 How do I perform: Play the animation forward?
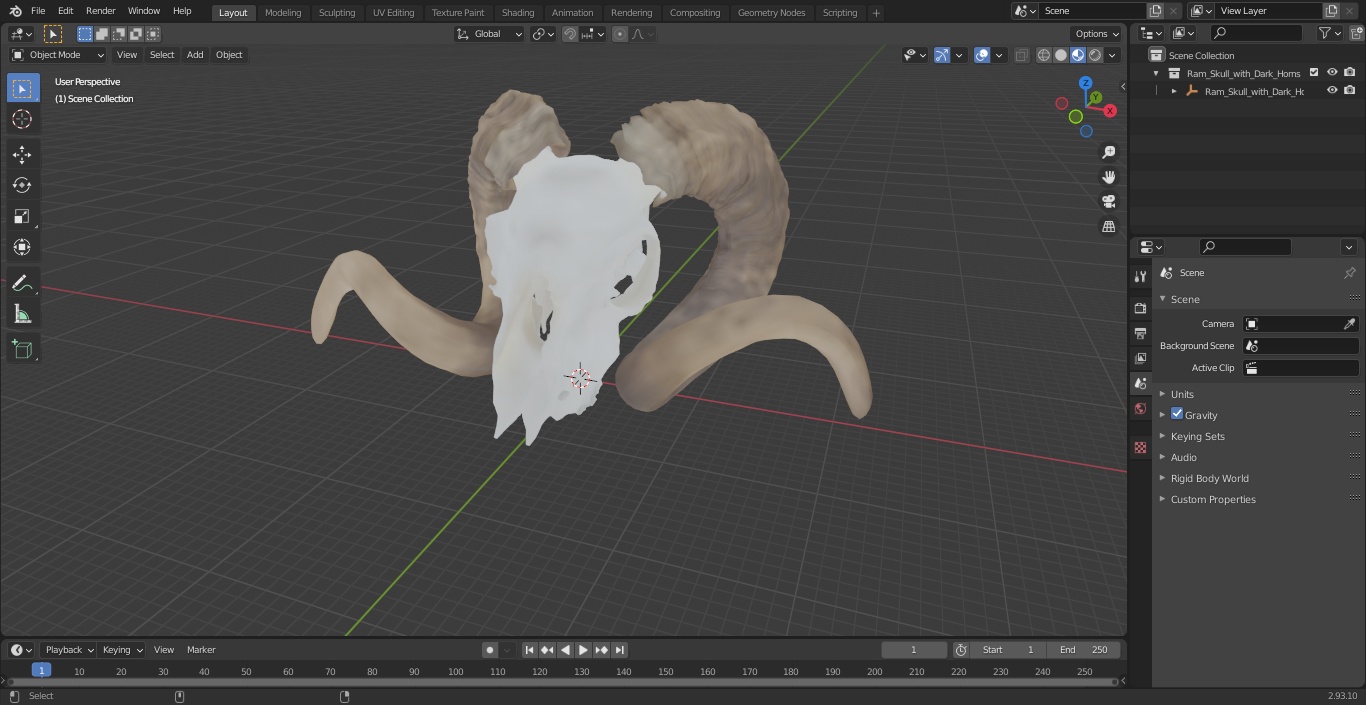pyautogui.click(x=583, y=650)
